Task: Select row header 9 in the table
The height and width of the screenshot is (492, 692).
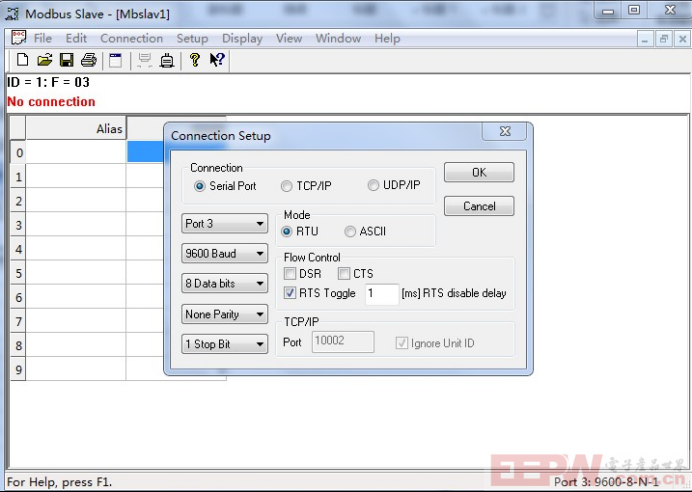Action: pos(18,369)
